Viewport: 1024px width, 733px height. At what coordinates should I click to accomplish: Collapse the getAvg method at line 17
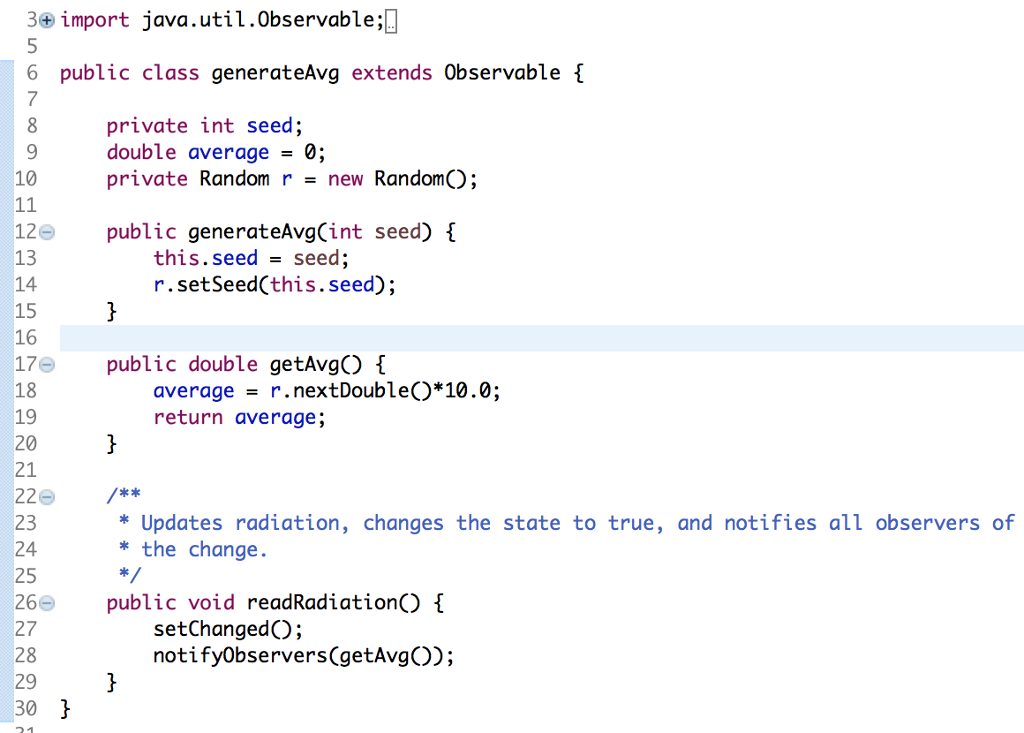pos(47,365)
